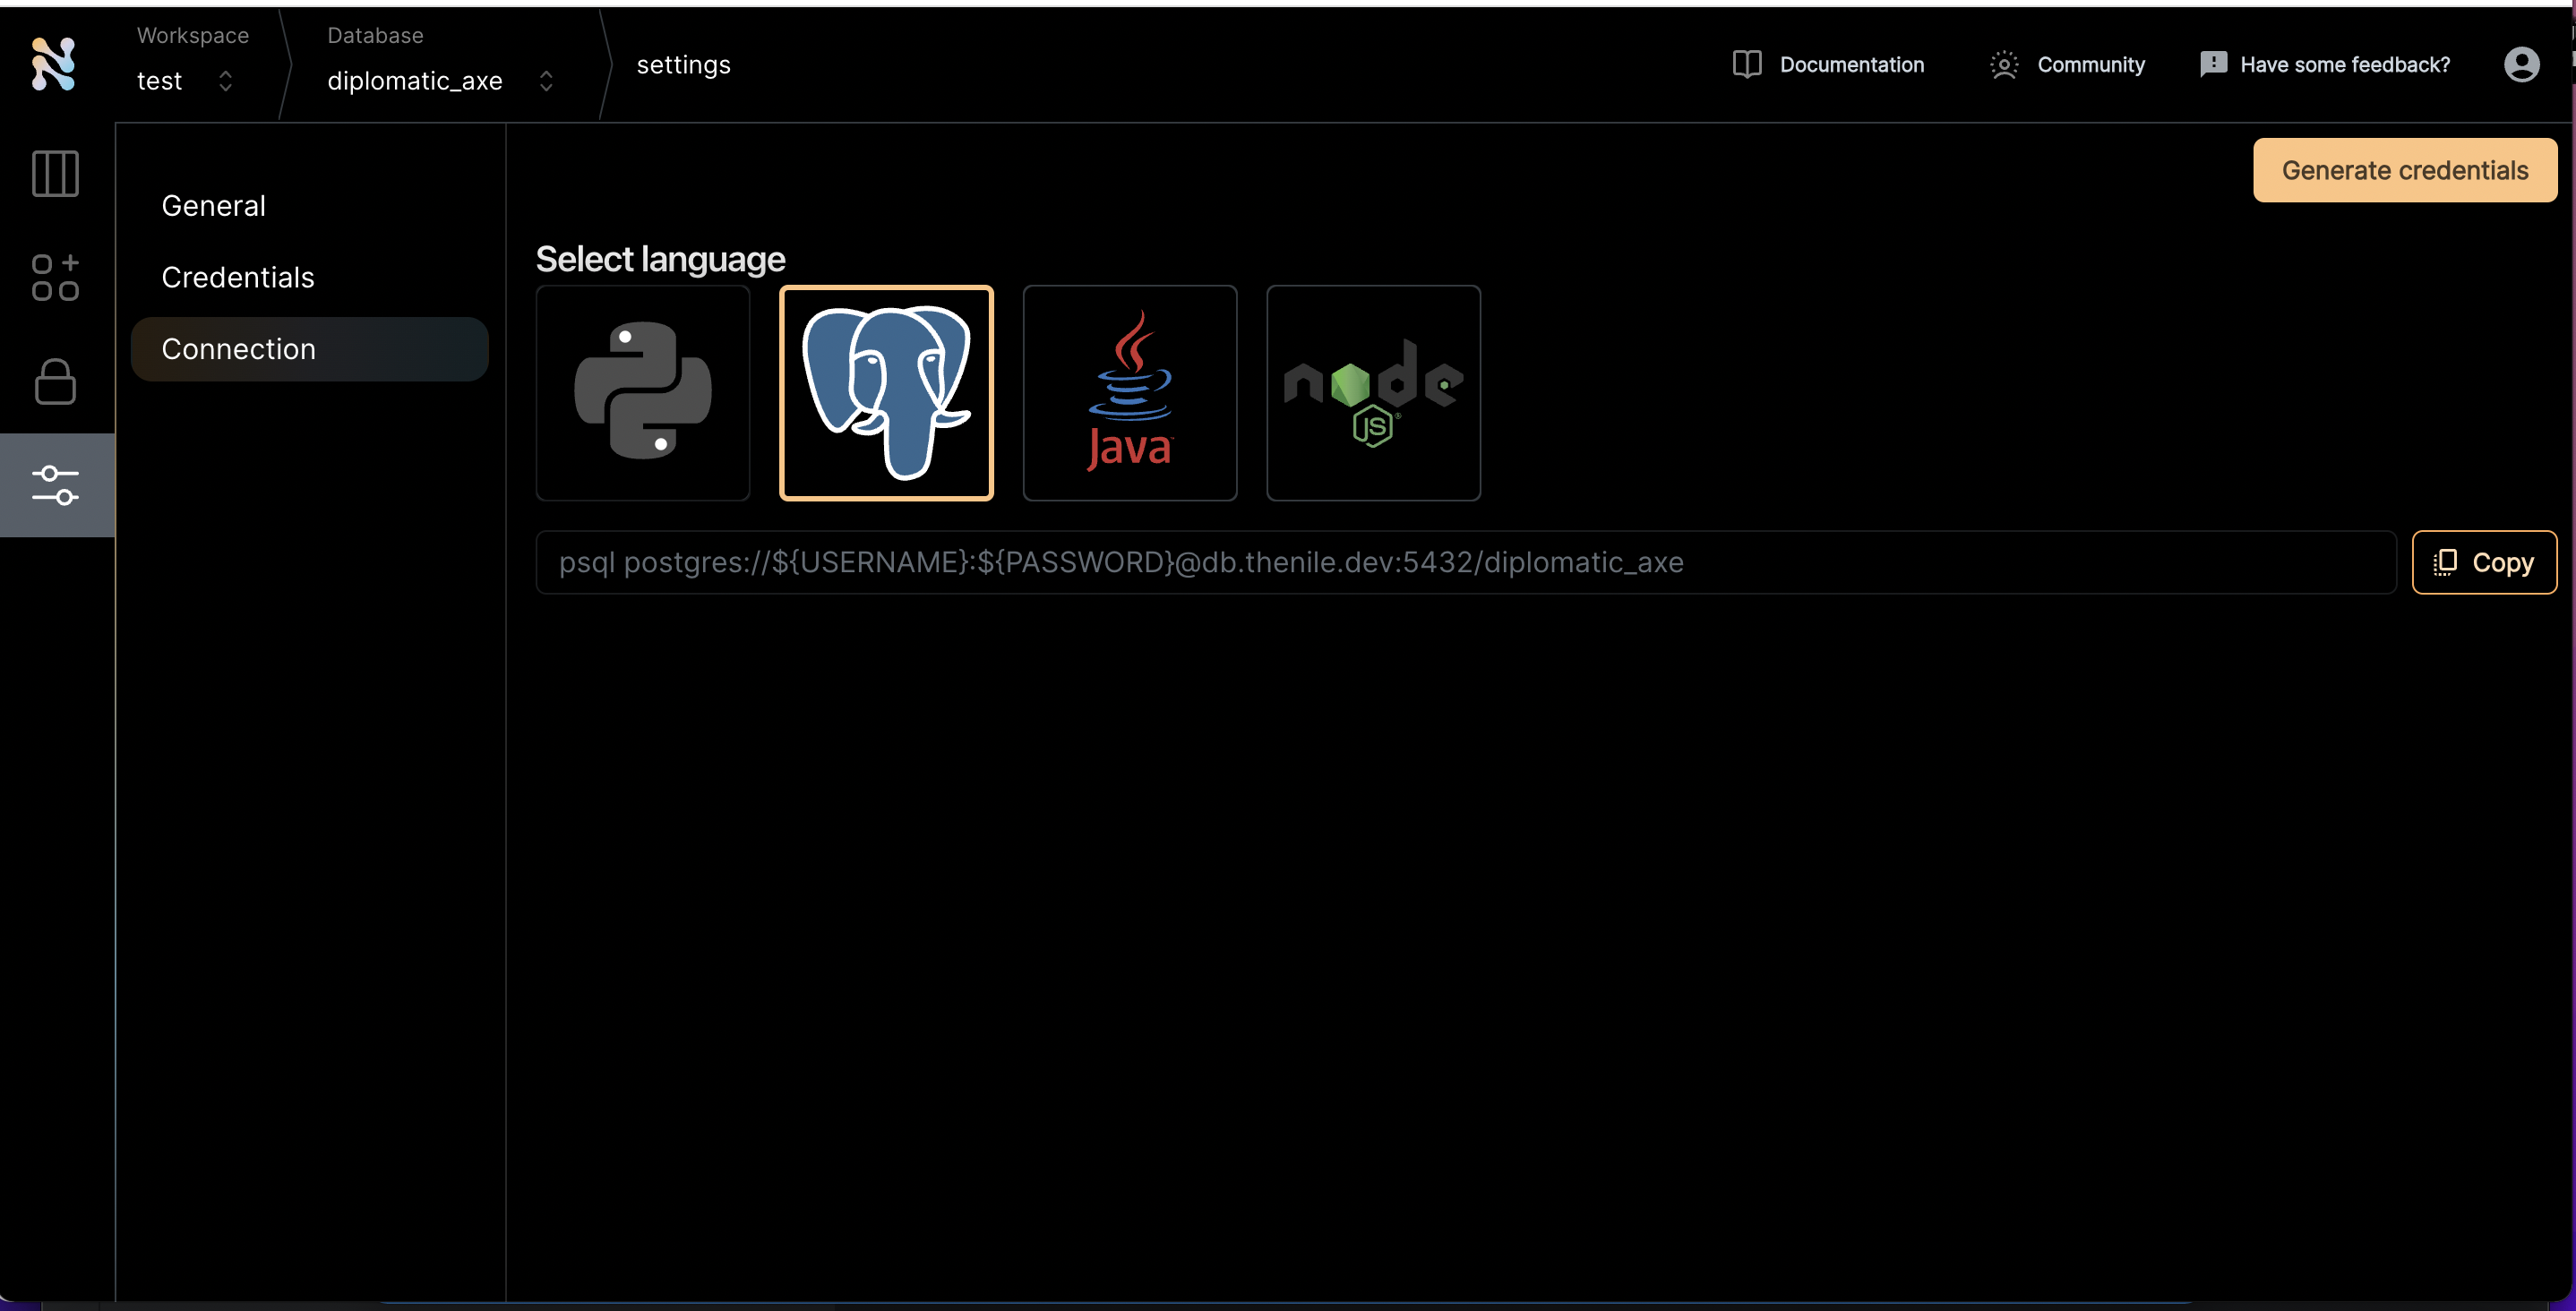
Task: Open the Documentation link
Action: click(1828, 65)
